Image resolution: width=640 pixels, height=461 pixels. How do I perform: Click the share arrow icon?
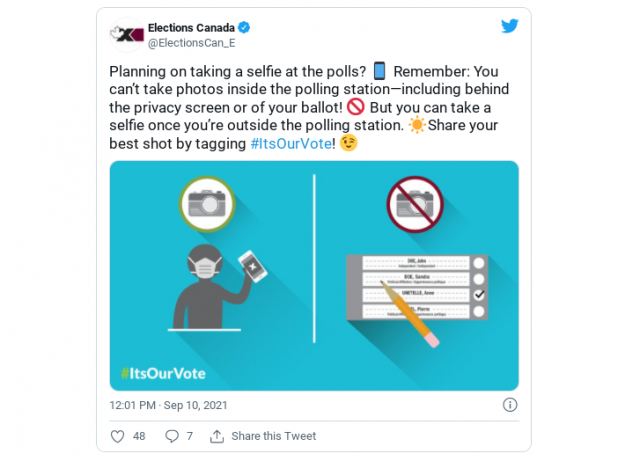[216, 436]
